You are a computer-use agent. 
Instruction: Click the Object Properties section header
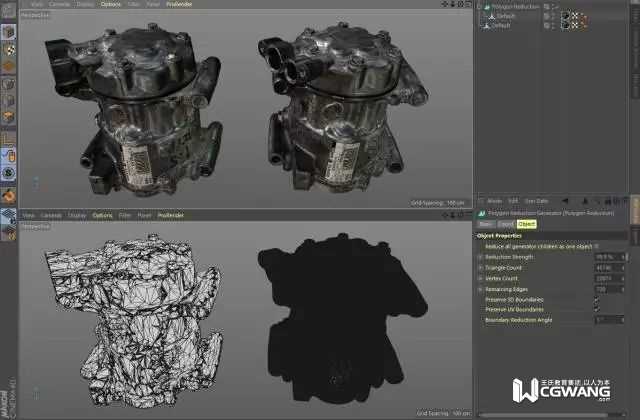click(x=550, y=236)
